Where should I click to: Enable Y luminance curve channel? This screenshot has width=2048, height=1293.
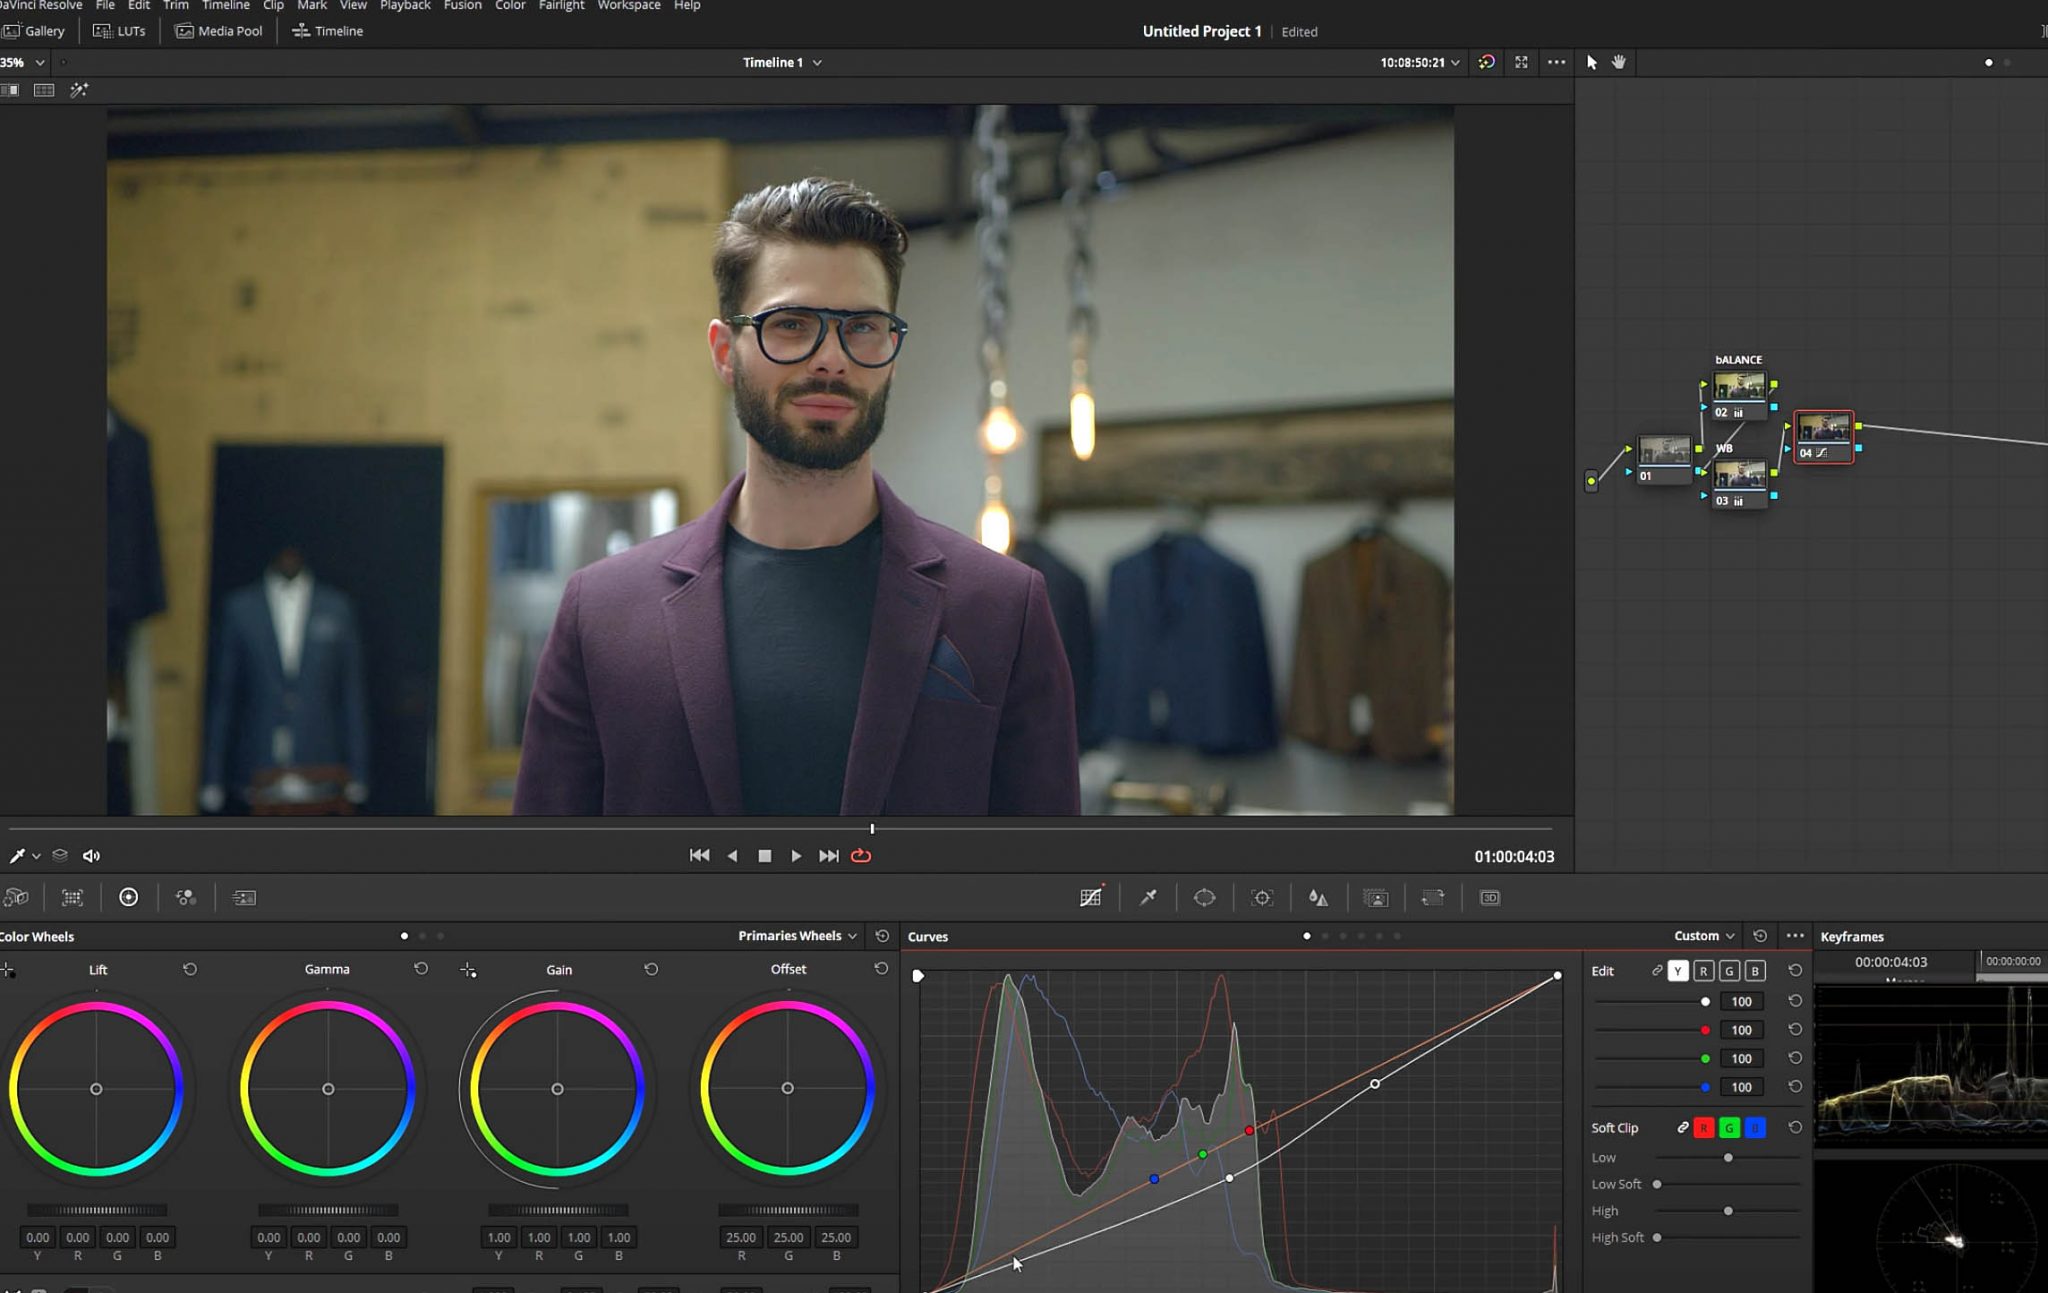[x=1678, y=971]
